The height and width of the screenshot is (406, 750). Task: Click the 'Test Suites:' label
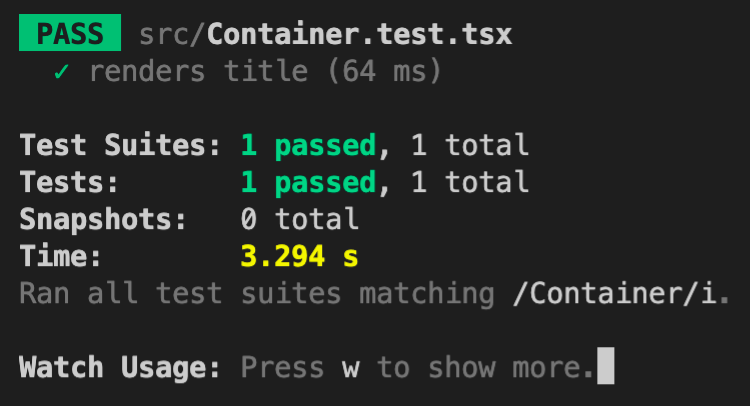(x=120, y=146)
